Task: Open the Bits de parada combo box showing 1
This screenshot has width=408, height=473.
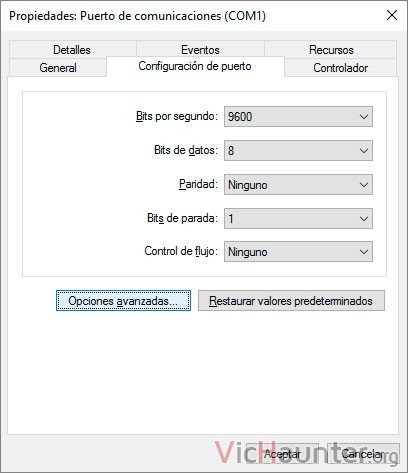Action: pyautogui.click(x=298, y=219)
